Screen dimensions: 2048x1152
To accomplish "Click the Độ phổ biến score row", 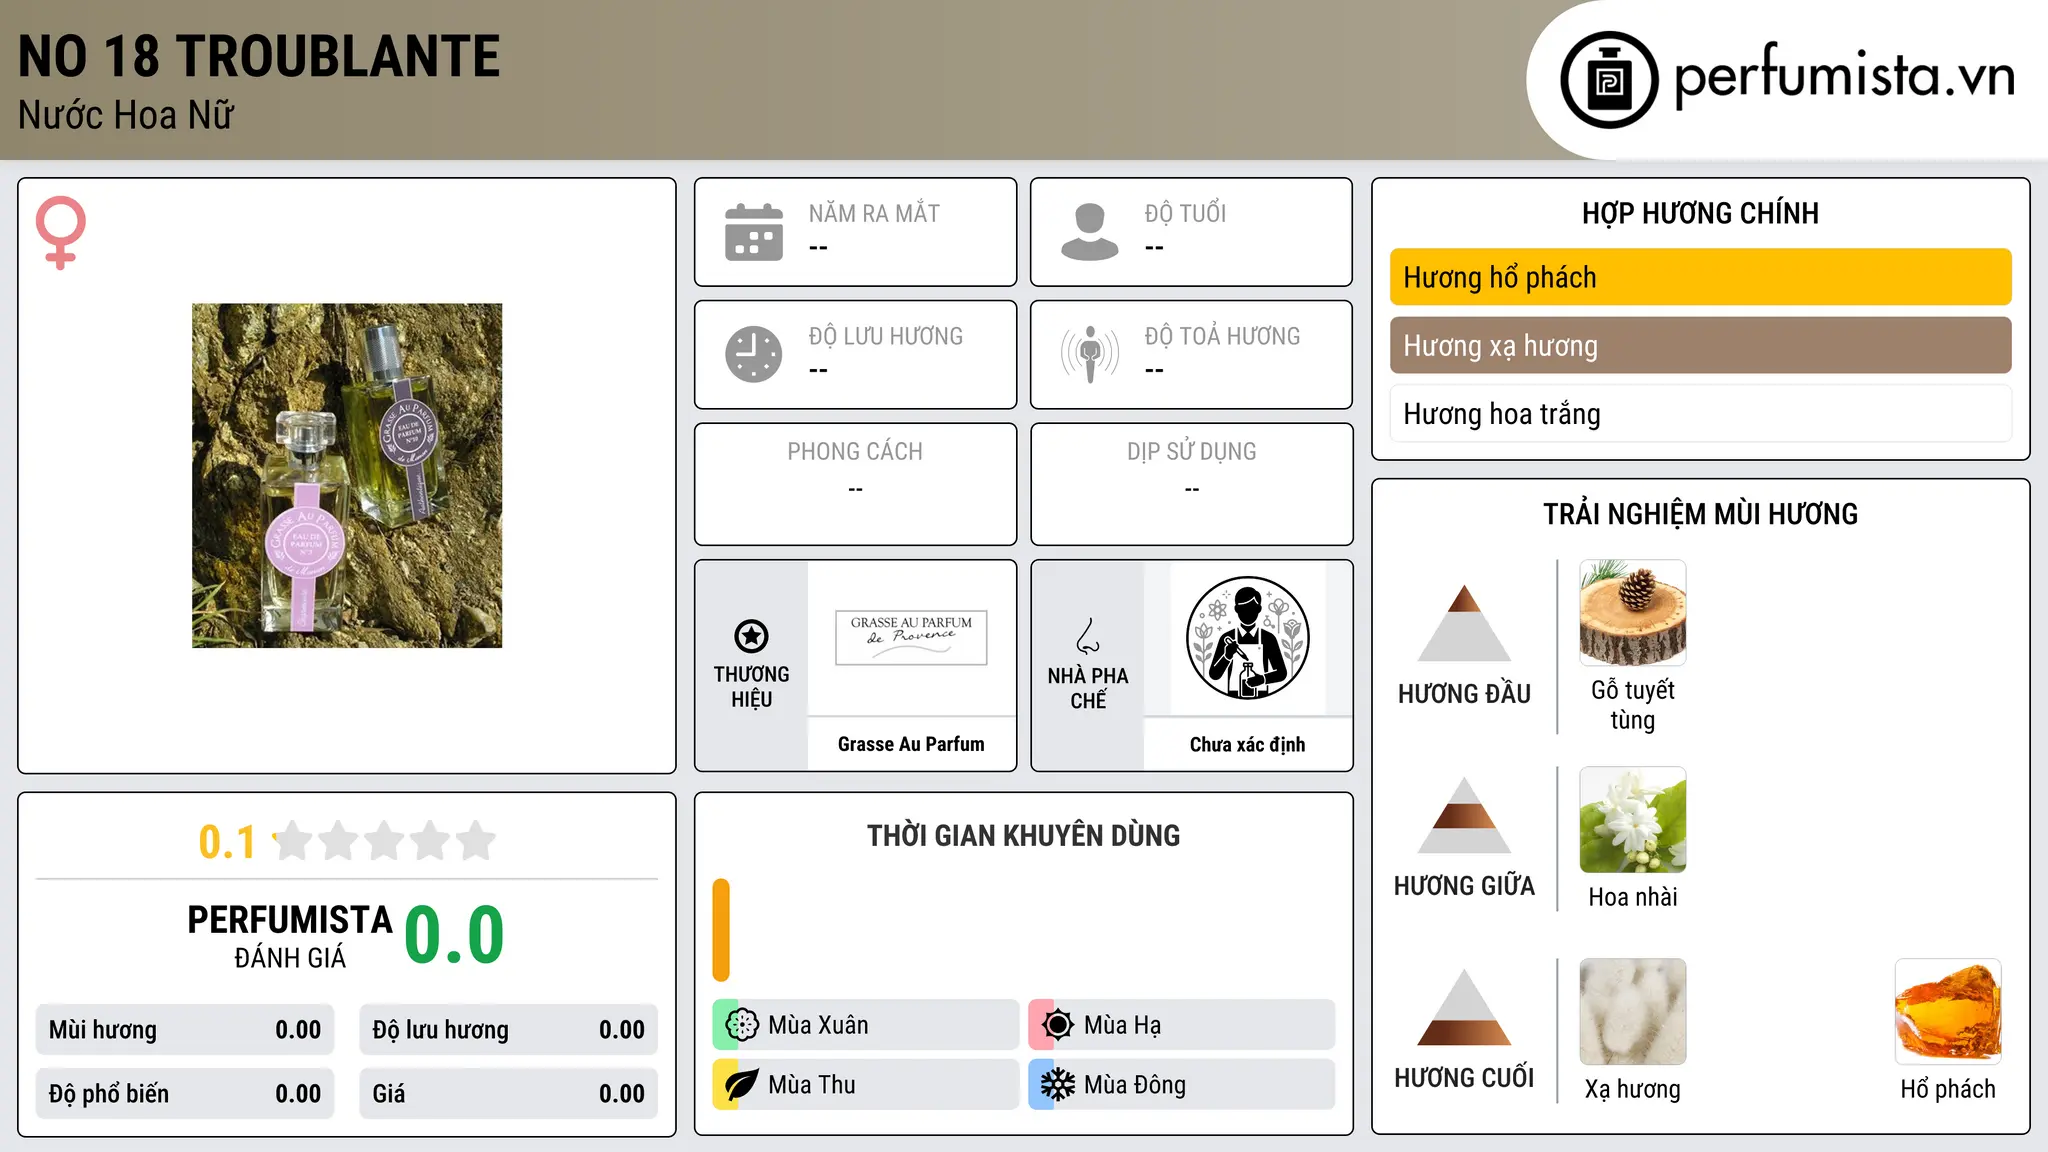I will point(185,1094).
